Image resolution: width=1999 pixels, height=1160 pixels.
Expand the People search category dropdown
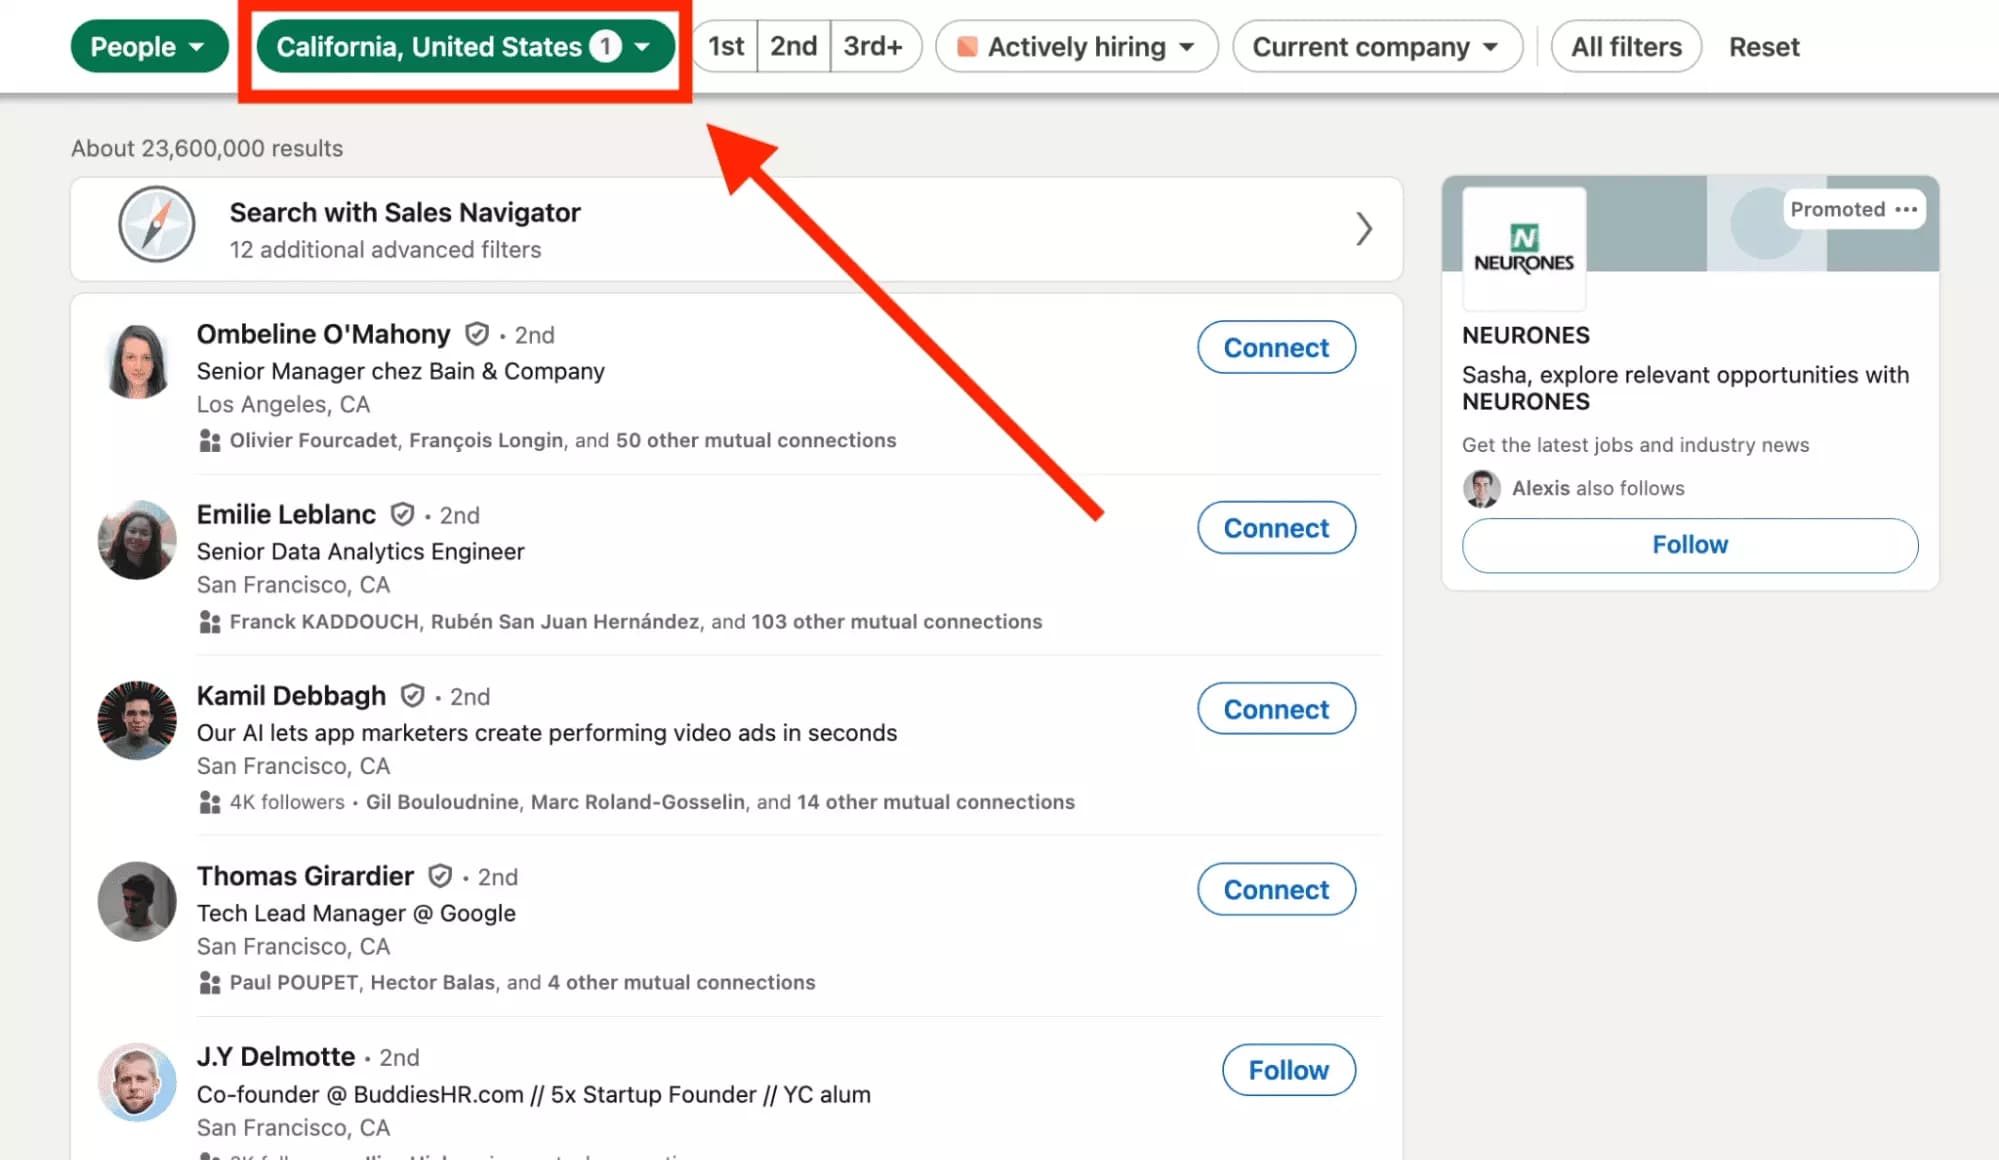(x=149, y=46)
